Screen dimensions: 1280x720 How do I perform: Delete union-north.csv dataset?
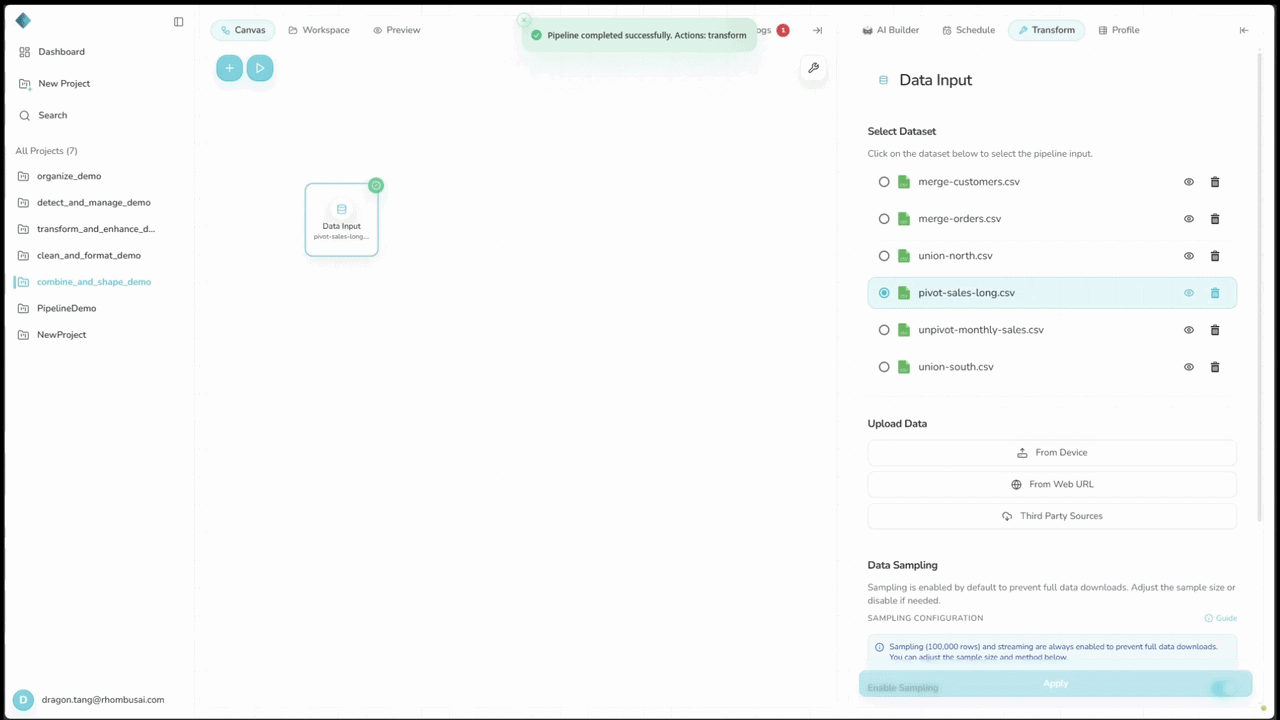pyautogui.click(x=1215, y=256)
